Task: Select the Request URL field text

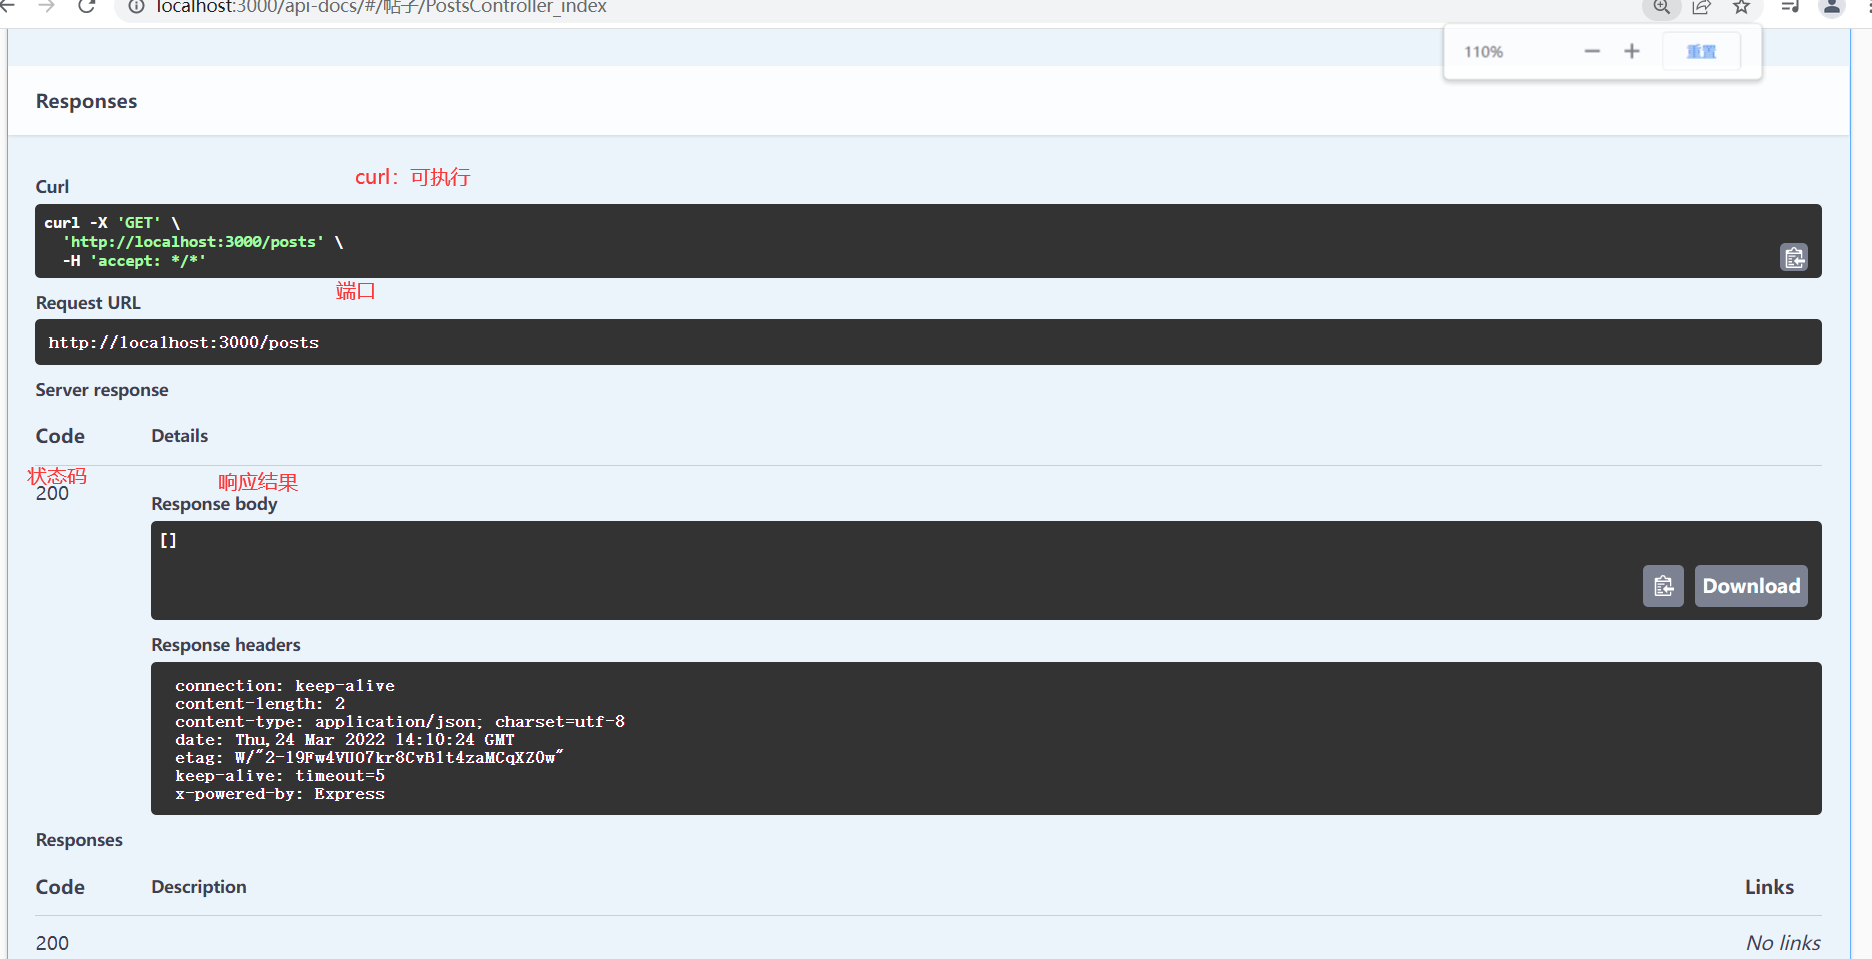Action: pos(184,342)
